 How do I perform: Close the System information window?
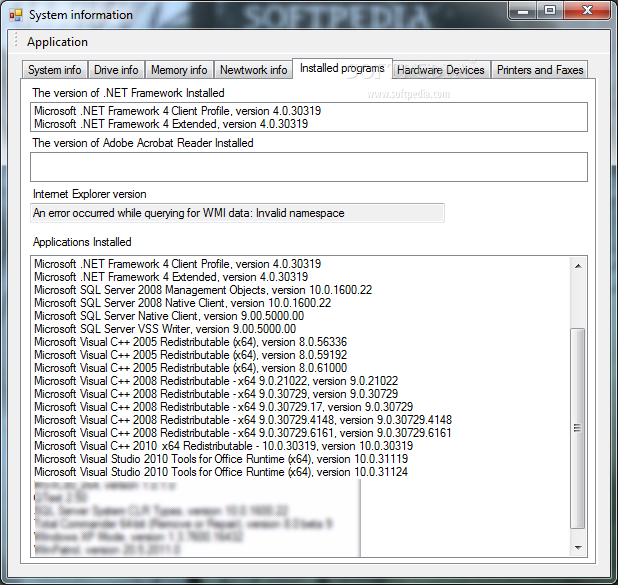click(x=587, y=11)
